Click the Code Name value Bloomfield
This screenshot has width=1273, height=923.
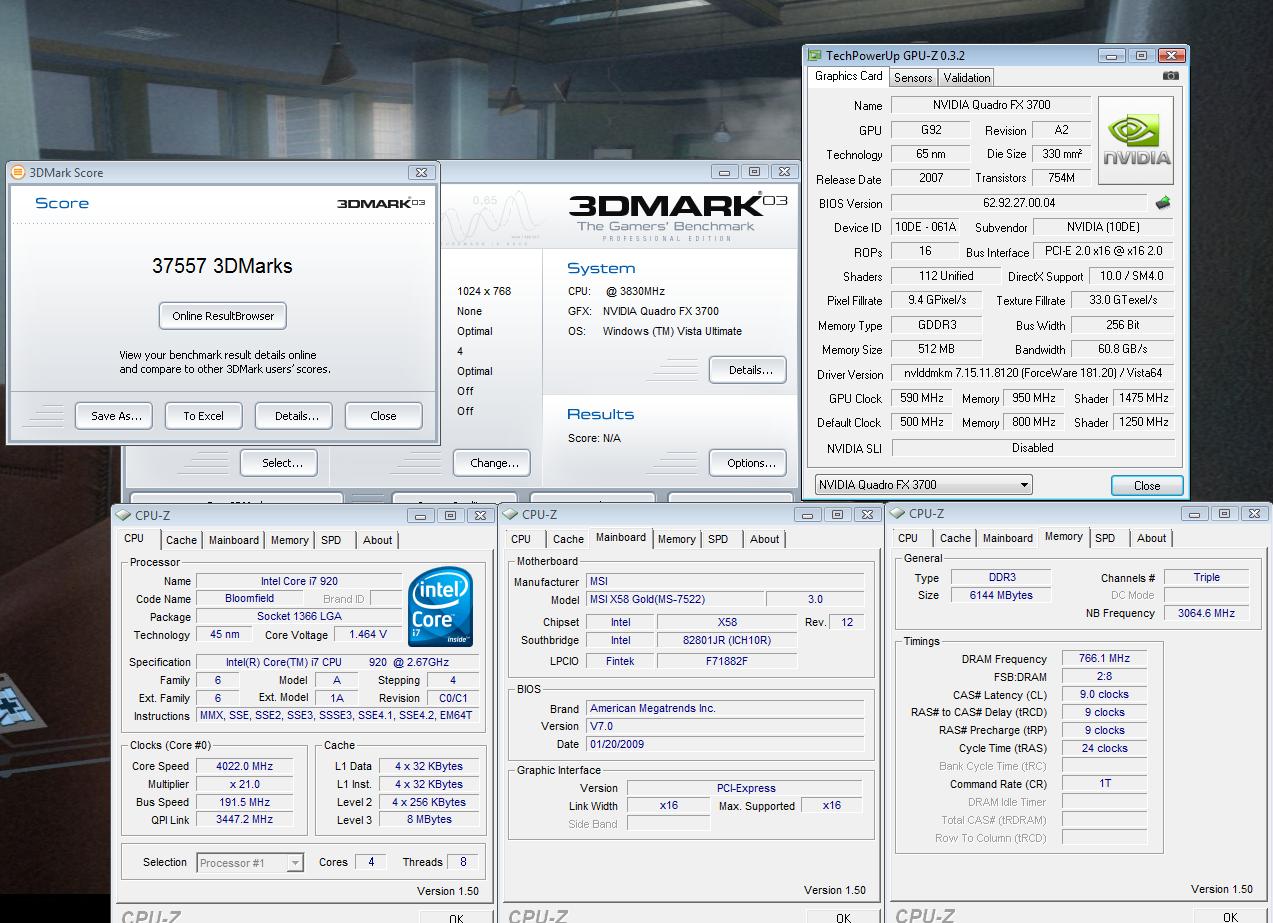click(x=249, y=598)
